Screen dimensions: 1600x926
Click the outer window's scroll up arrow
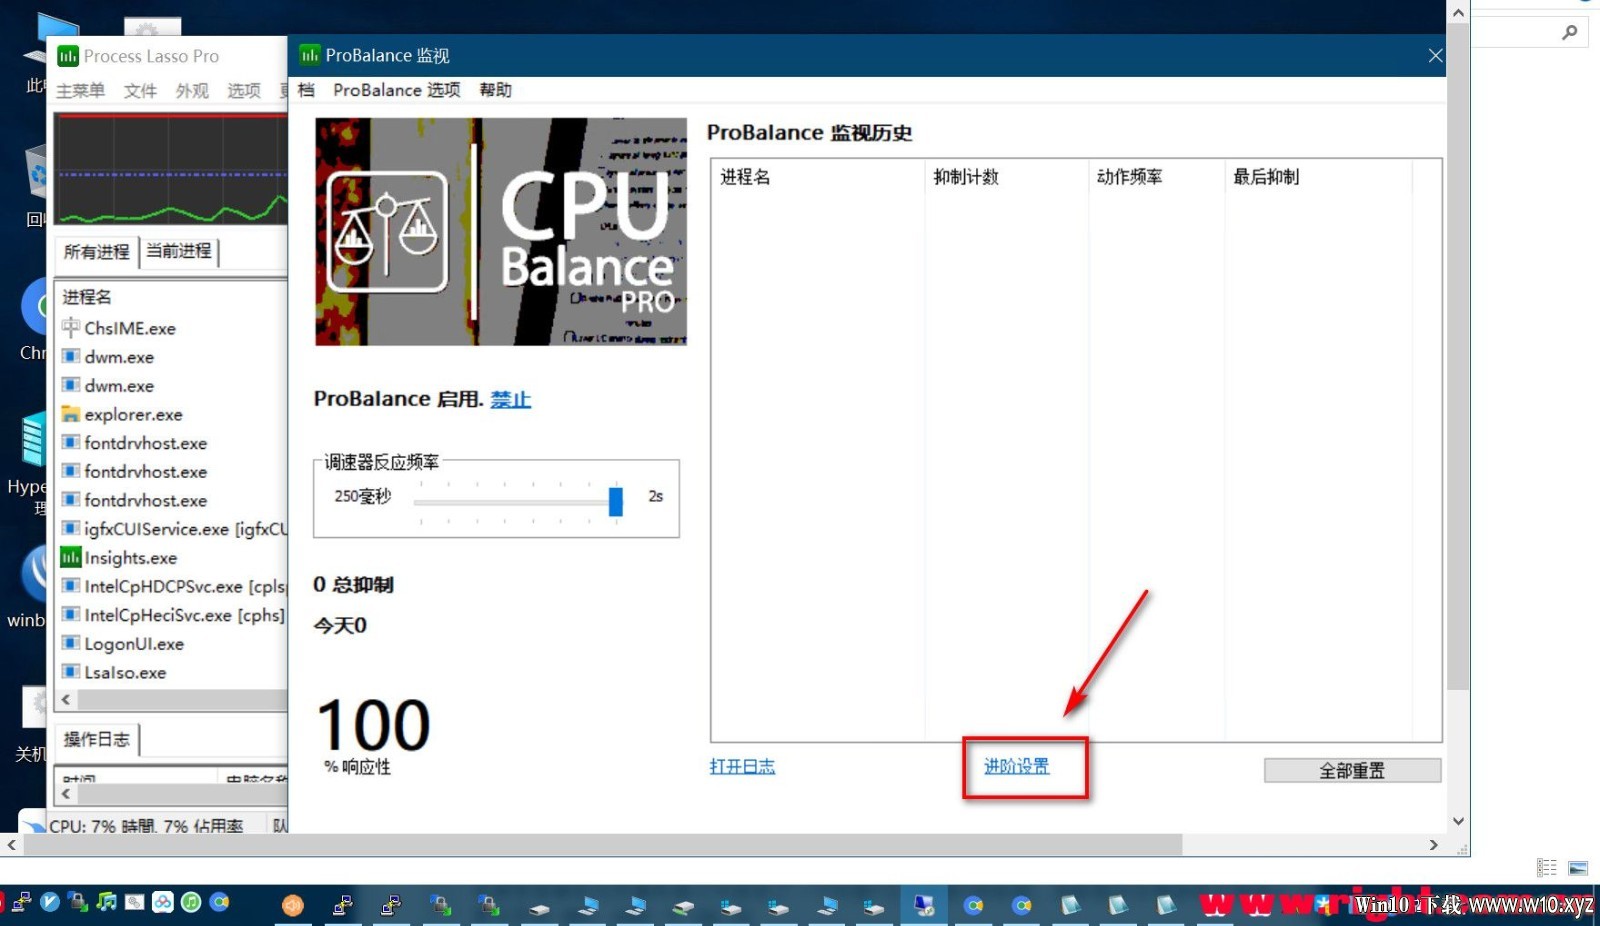(1458, 13)
